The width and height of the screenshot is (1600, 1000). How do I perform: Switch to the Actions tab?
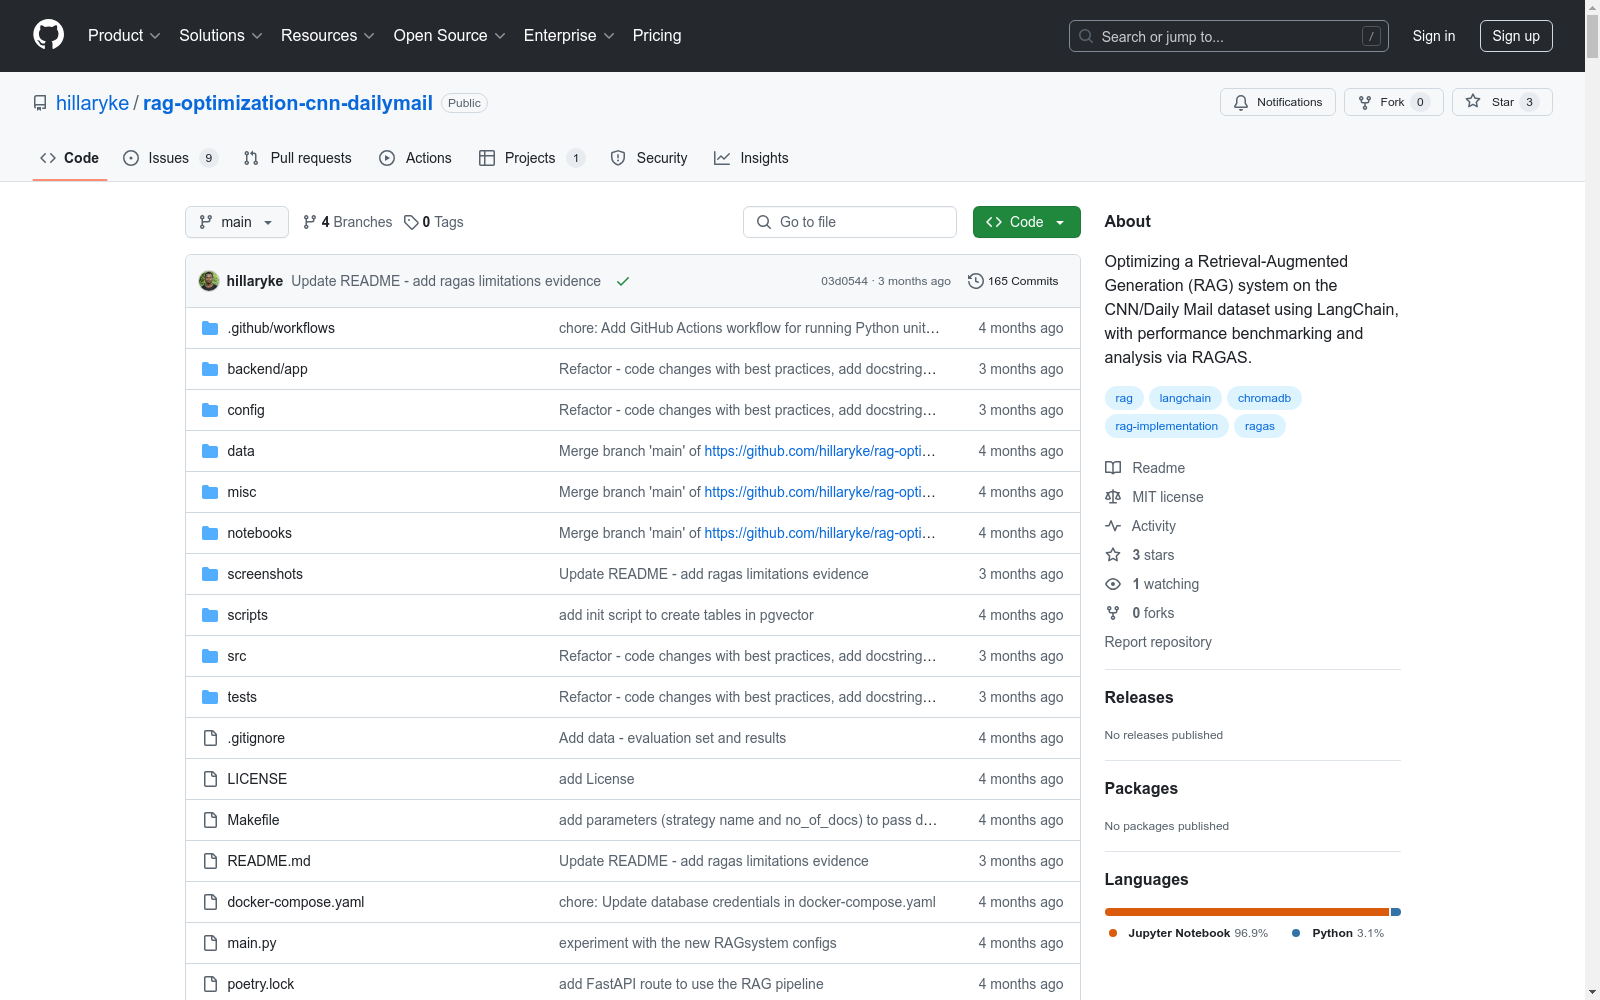pyautogui.click(x=416, y=158)
